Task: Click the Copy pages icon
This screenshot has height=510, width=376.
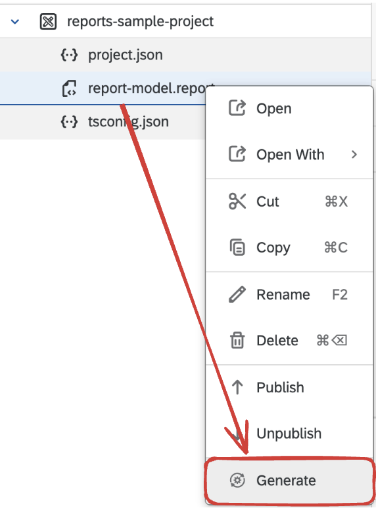Action: [x=237, y=247]
